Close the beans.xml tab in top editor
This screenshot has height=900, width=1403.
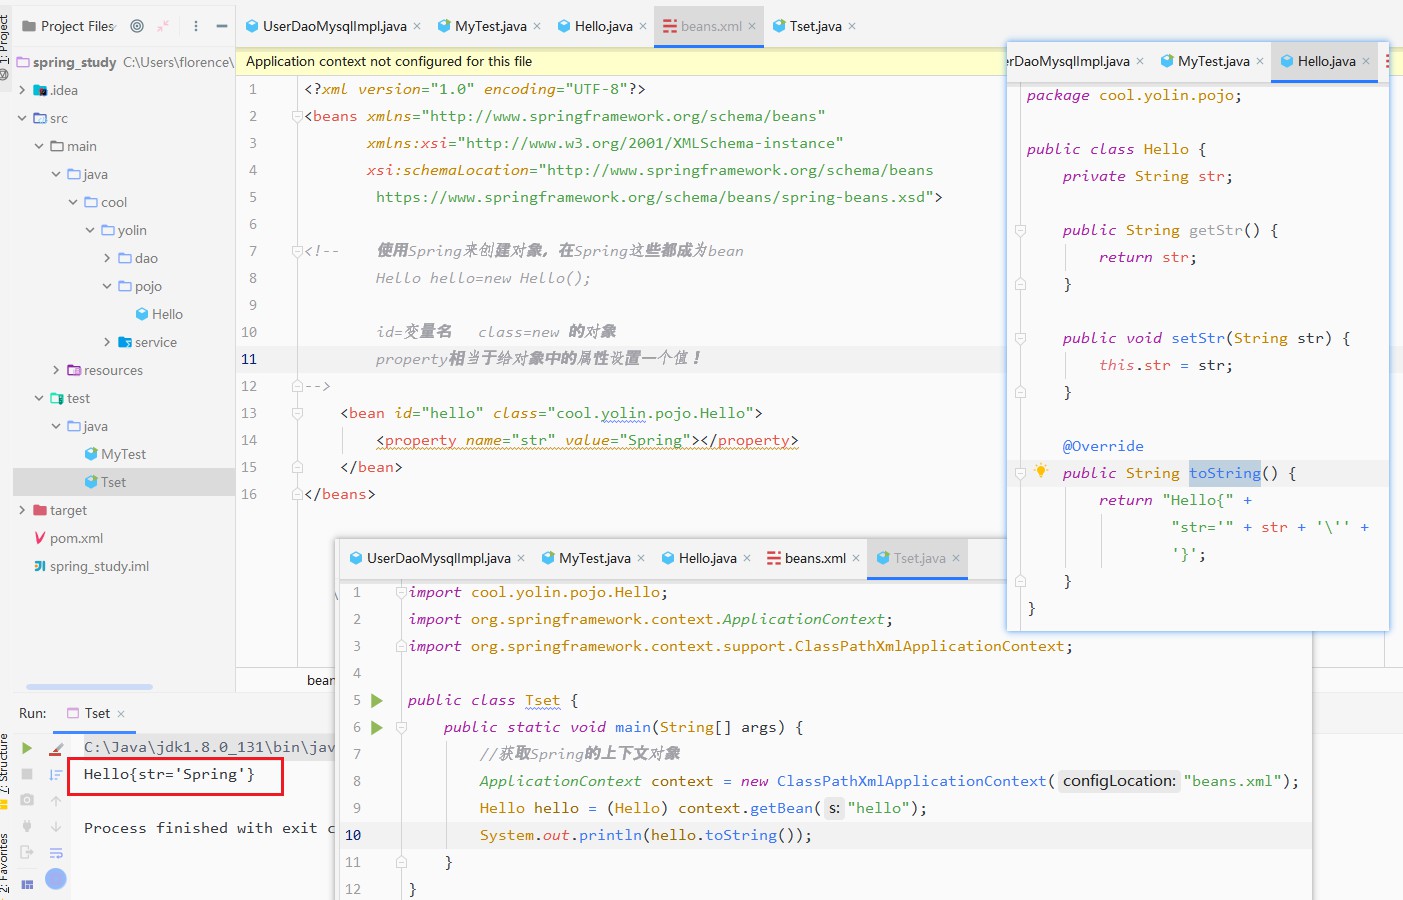(751, 26)
